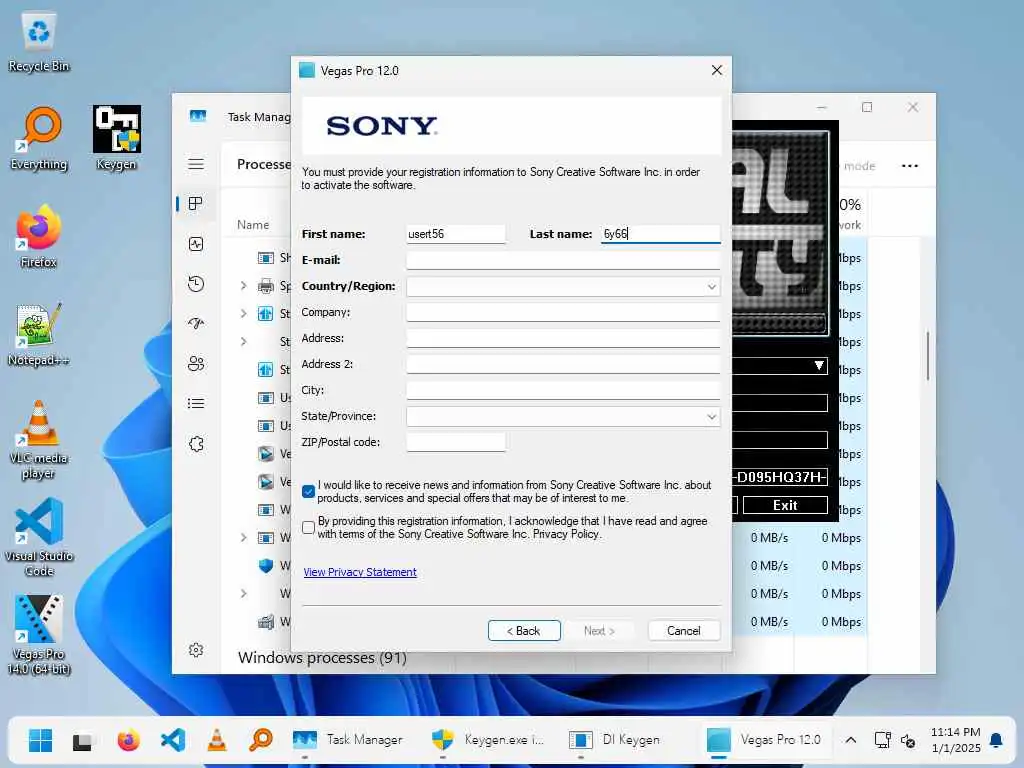Focus the Company input field
Image resolution: width=1024 pixels, height=768 pixels.
tap(563, 312)
